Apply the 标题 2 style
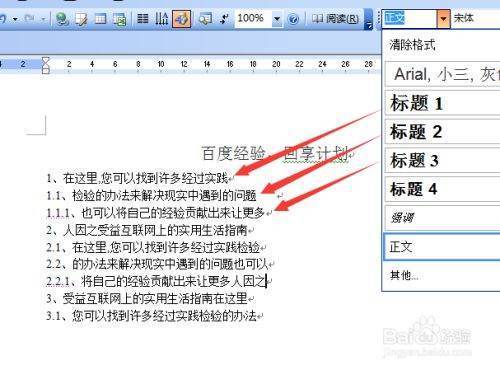500x370 pixels. click(443, 131)
